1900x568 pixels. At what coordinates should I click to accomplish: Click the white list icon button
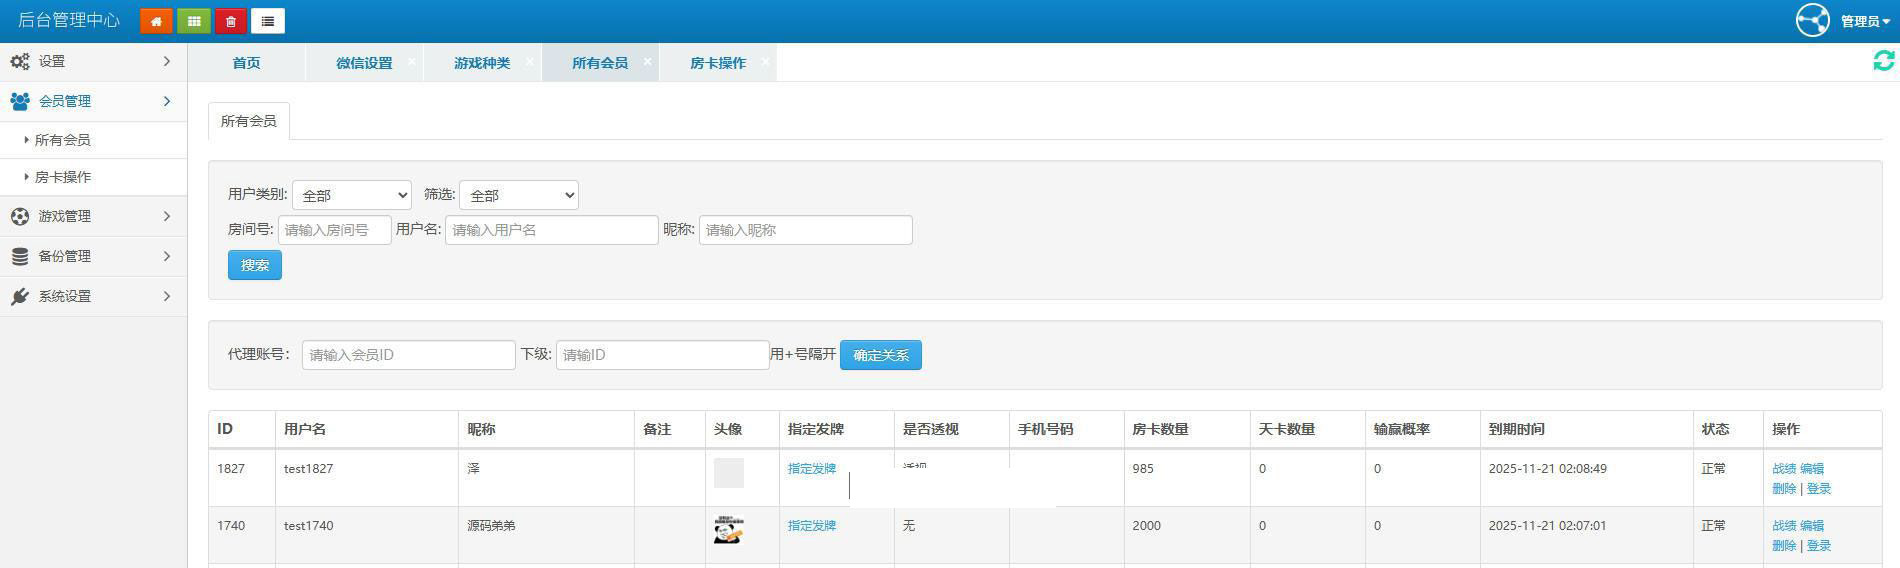268,21
